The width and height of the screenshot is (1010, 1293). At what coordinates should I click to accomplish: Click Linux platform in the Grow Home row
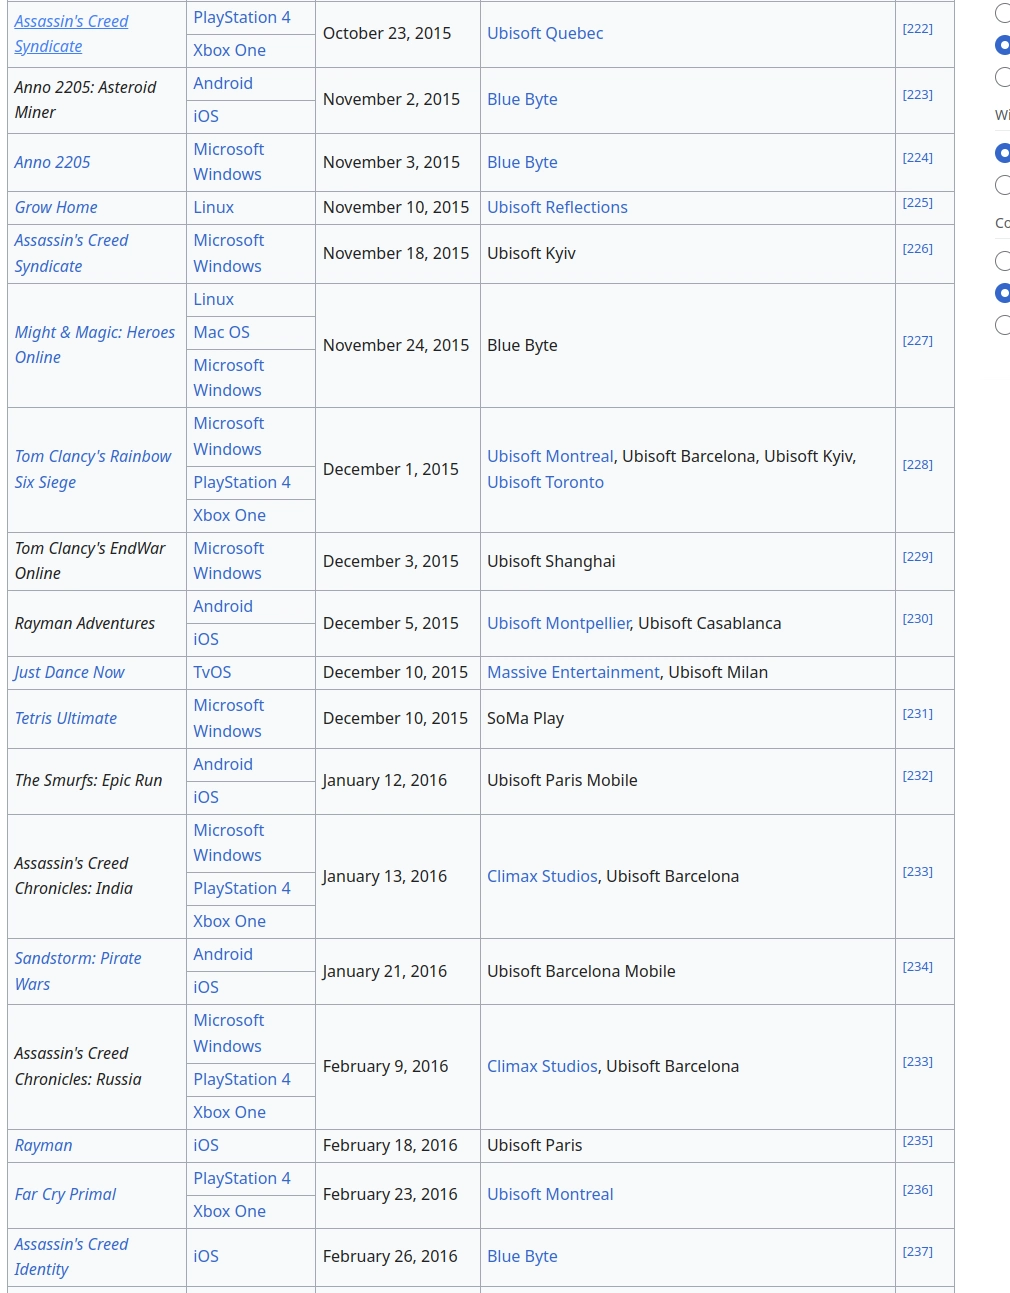pyautogui.click(x=213, y=207)
